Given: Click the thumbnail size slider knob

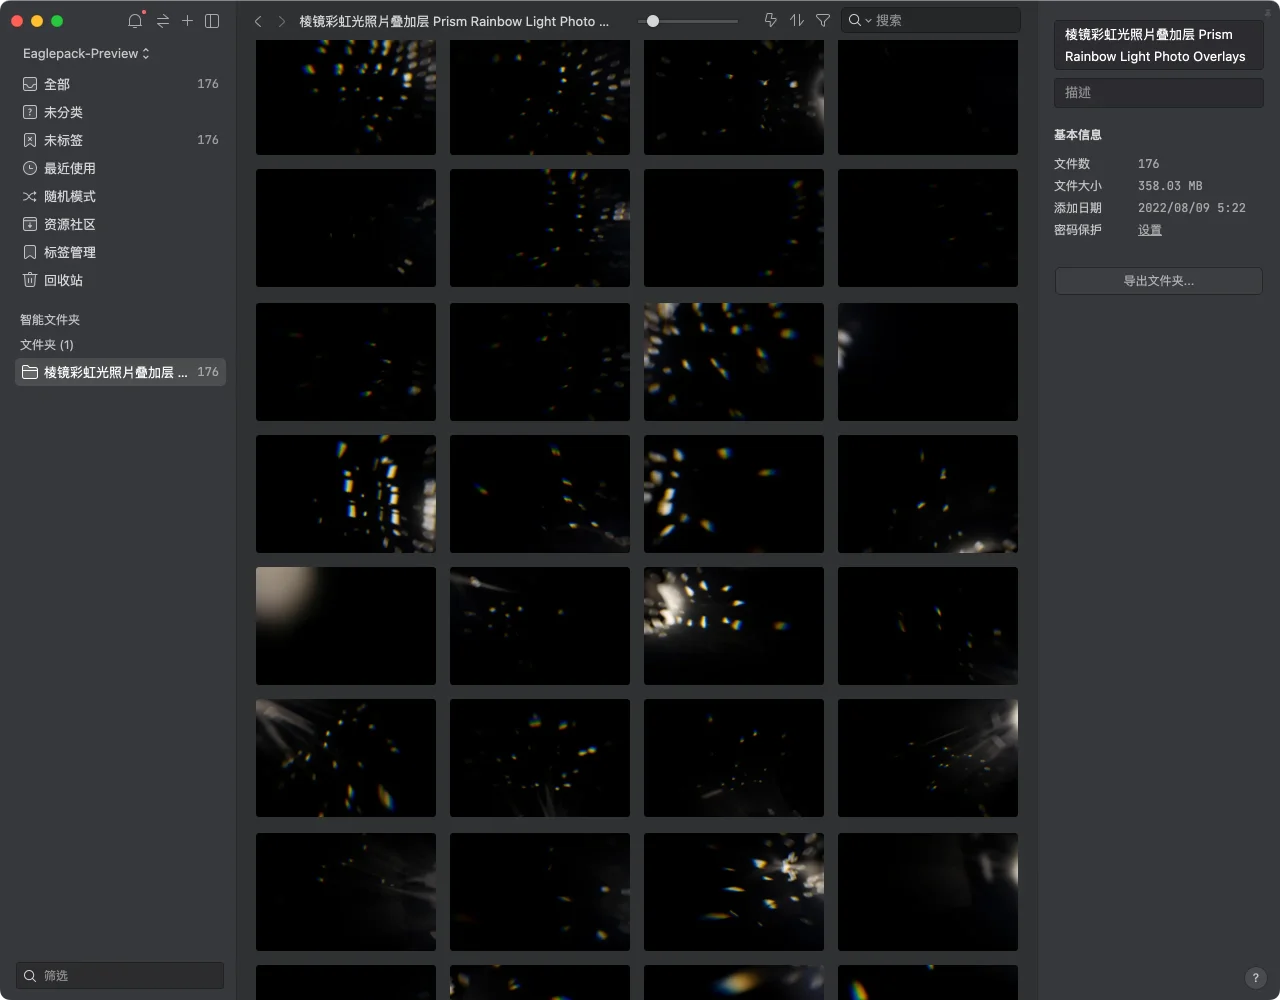Looking at the screenshot, I should 653,20.
